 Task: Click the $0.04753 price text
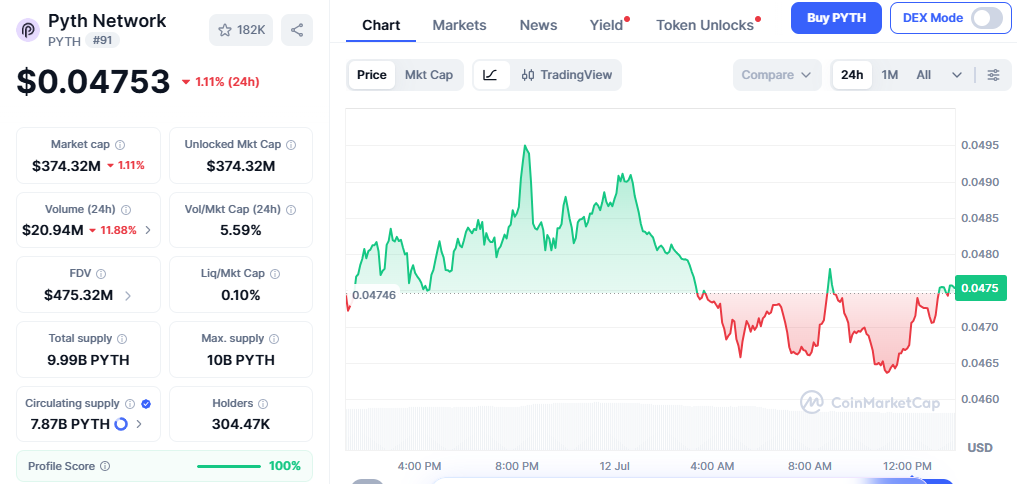(93, 82)
